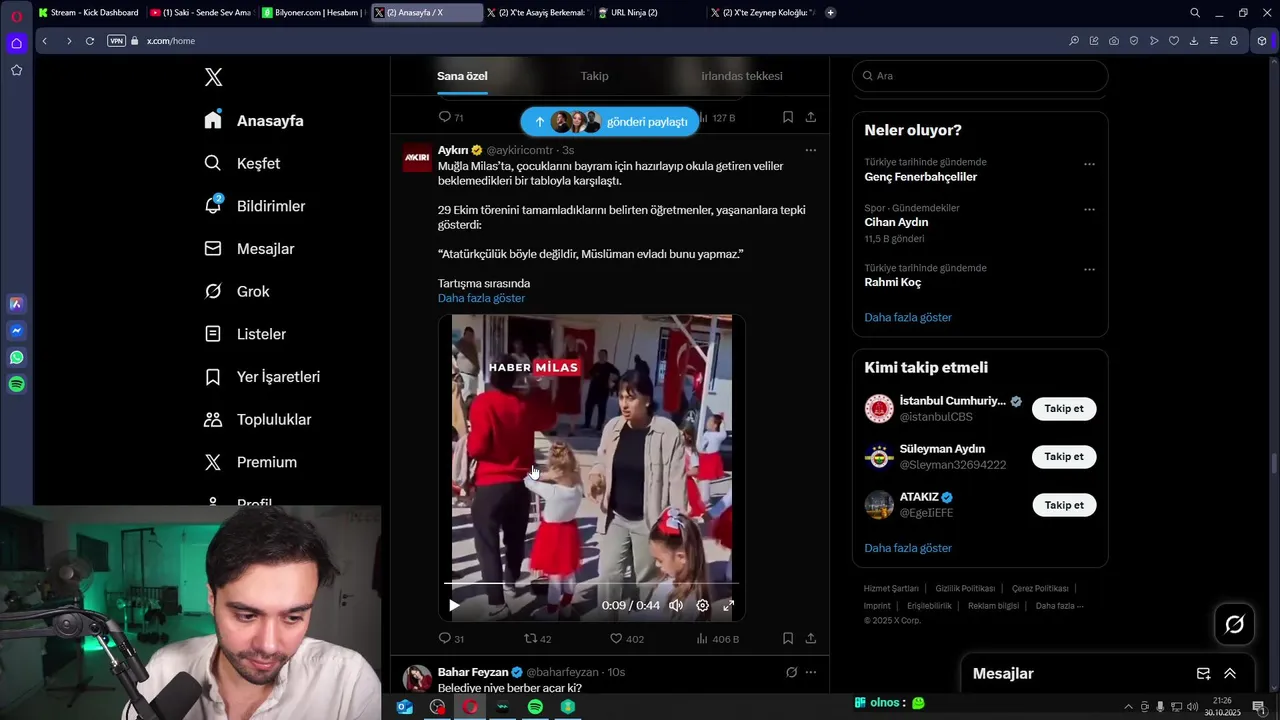Image resolution: width=1280 pixels, height=720 pixels.
Task: View Aykırı post analytics 406 B
Action: click(x=718, y=638)
